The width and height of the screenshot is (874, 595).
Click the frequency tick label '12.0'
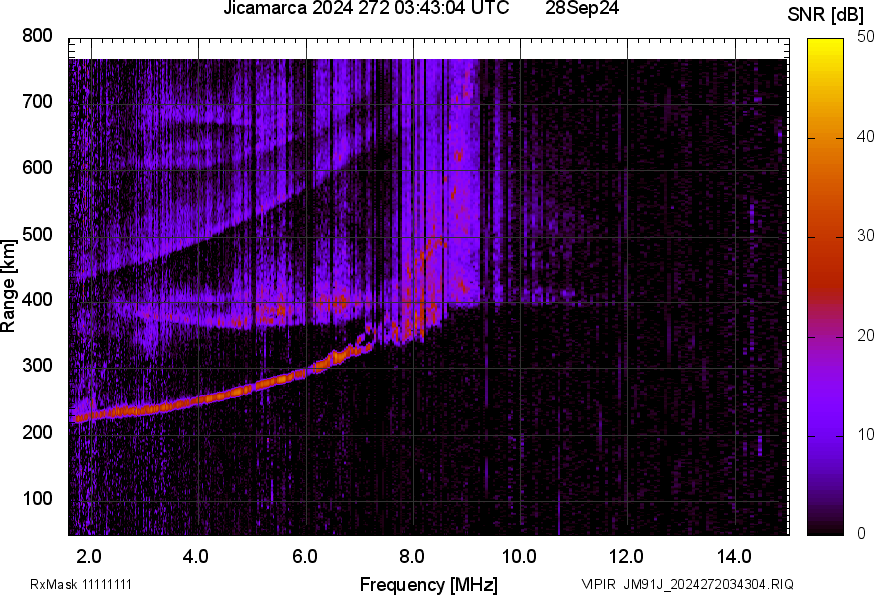(627, 557)
